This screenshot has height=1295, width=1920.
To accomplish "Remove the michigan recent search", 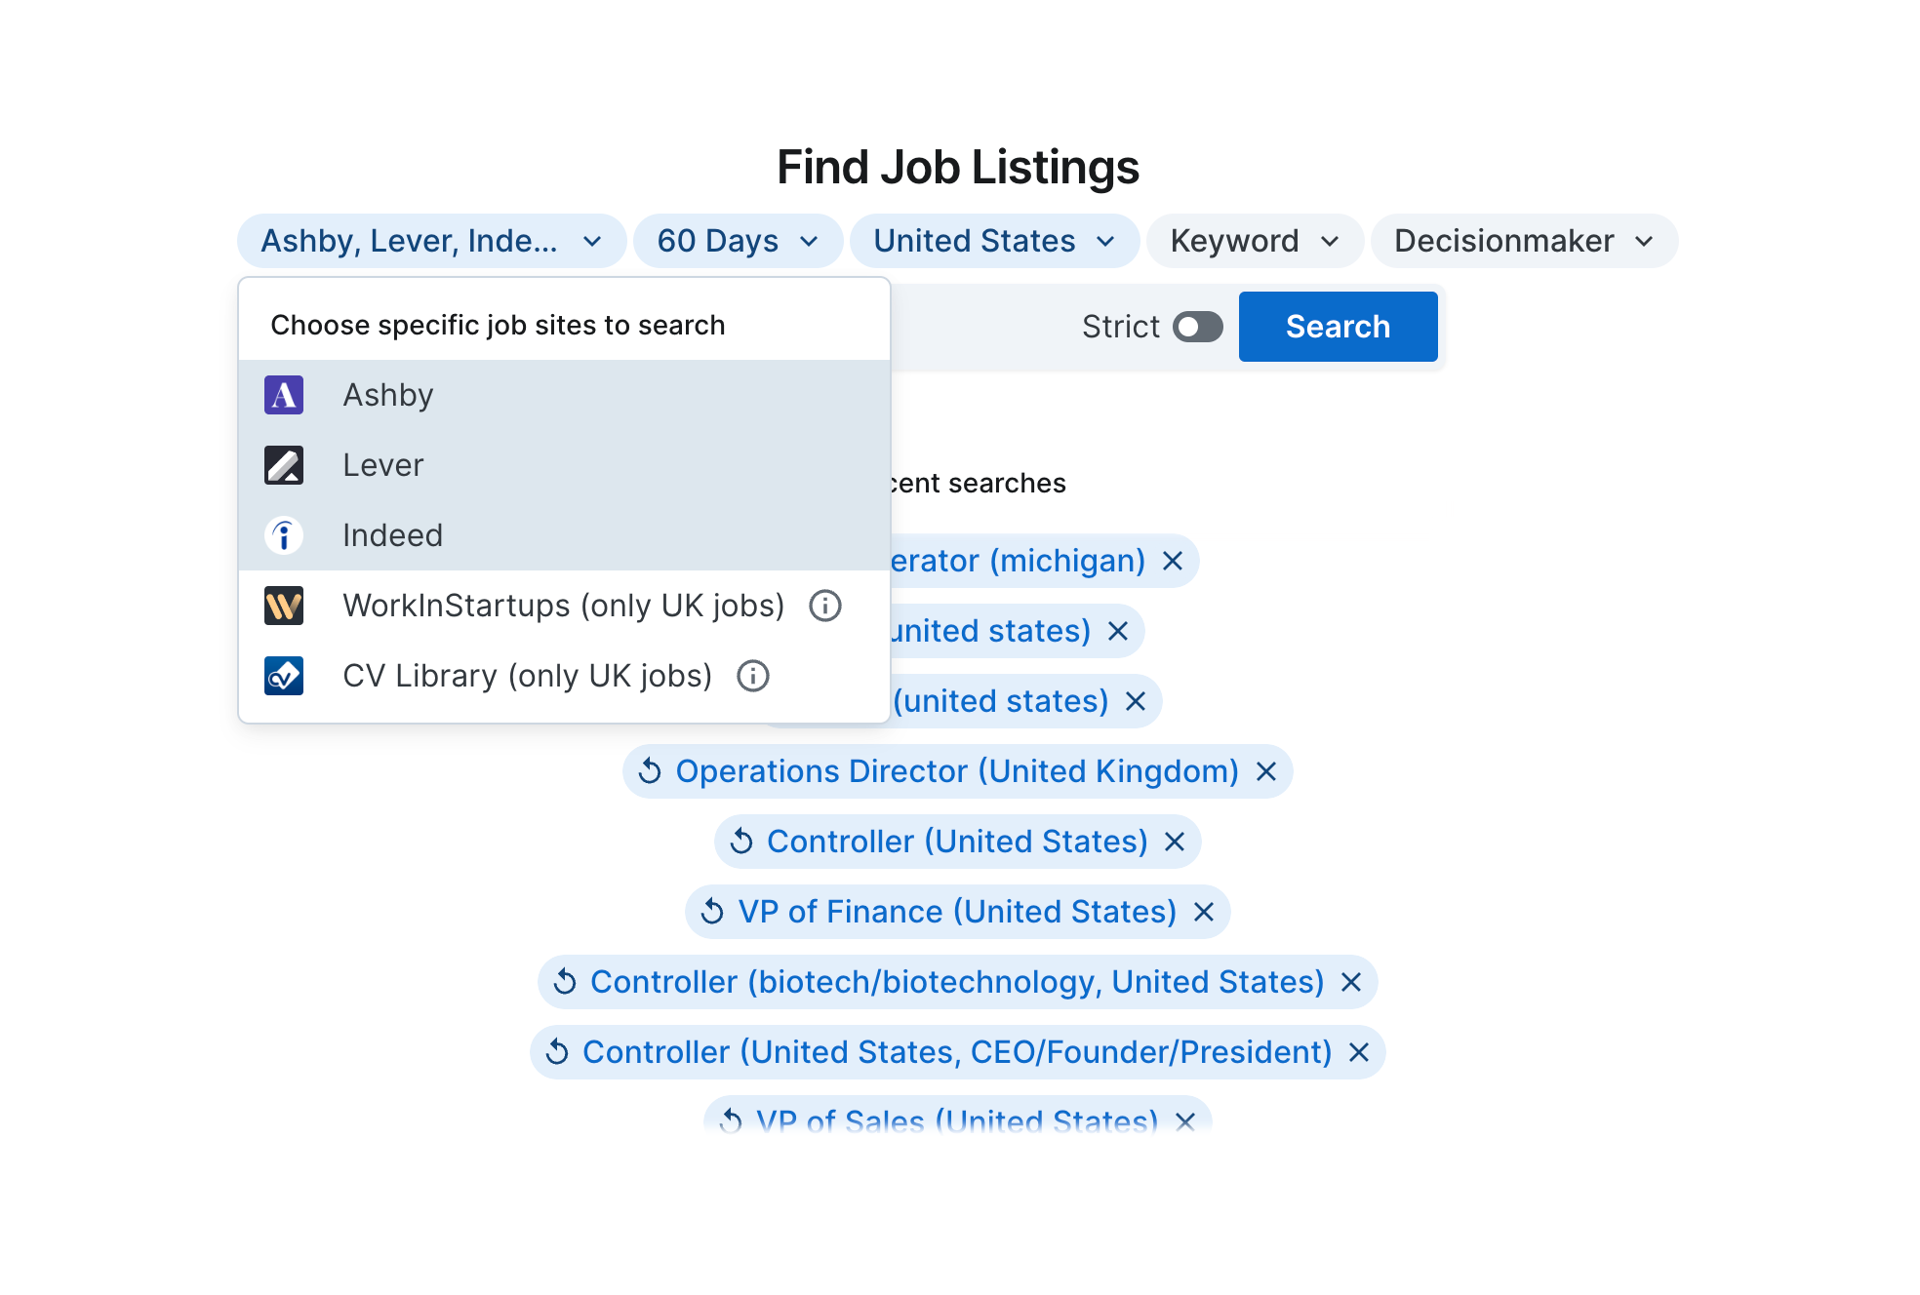I will click(x=1173, y=561).
